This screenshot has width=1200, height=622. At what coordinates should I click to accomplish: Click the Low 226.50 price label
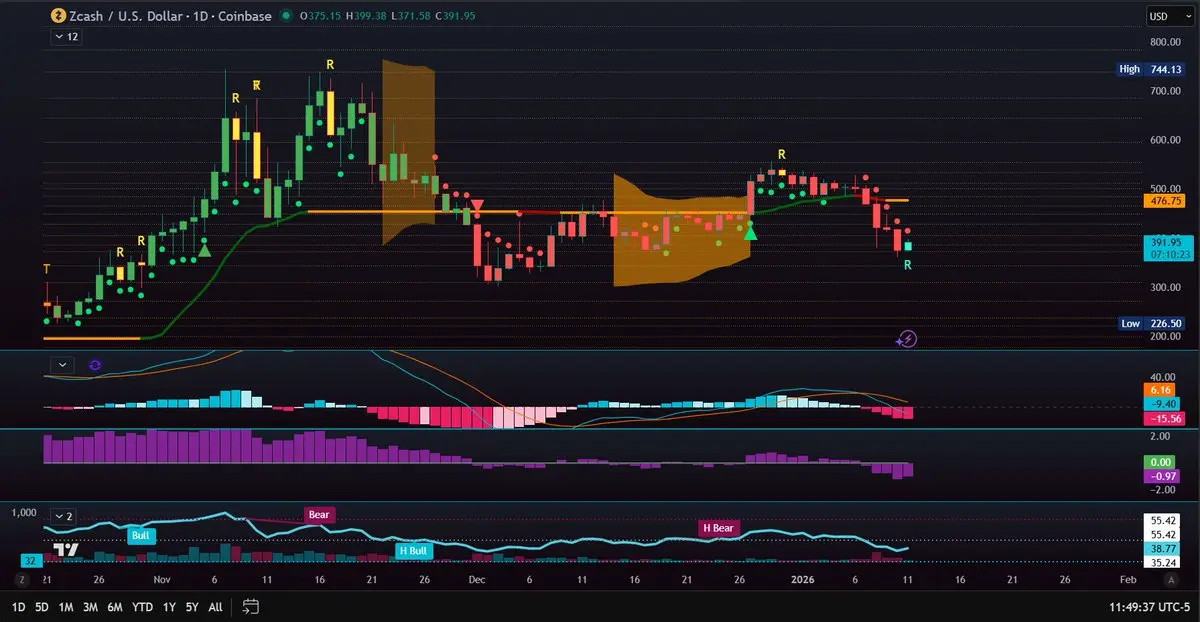click(1153, 323)
